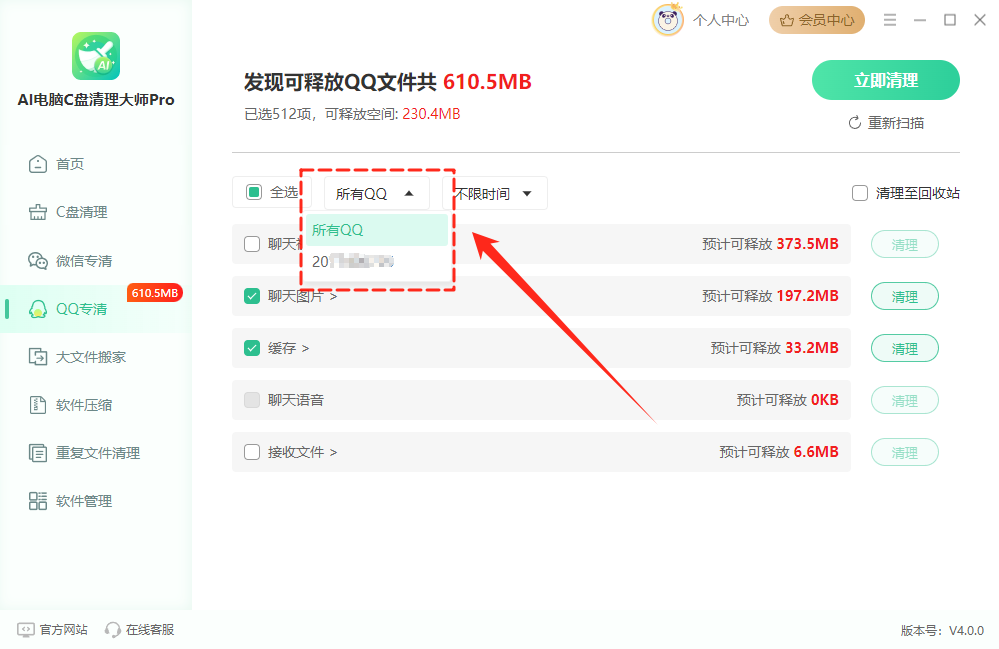The width and height of the screenshot is (999, 649).
Task: Click the AI C-disk cleaner app logo
Action: pyautogui.click(x=96, y=56)
